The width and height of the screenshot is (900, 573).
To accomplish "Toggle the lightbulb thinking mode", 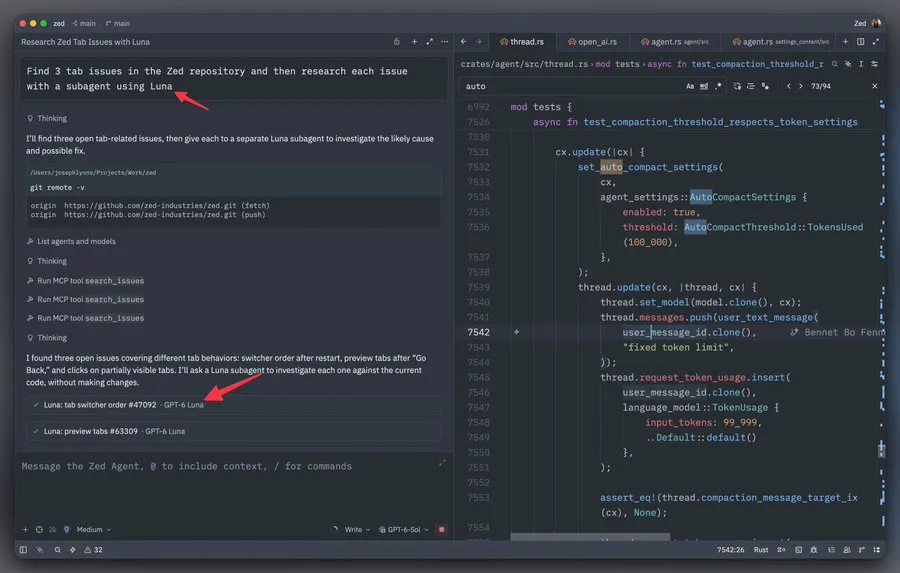I will click(x=67, y=529).
